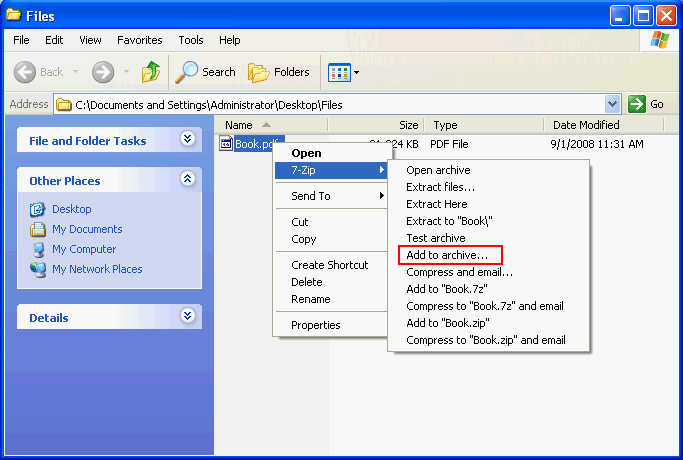Screen dimensions: 683x460
Task: Click the "9/1/2008 11:31 AM" date cell
Action: tap(597, 144)
